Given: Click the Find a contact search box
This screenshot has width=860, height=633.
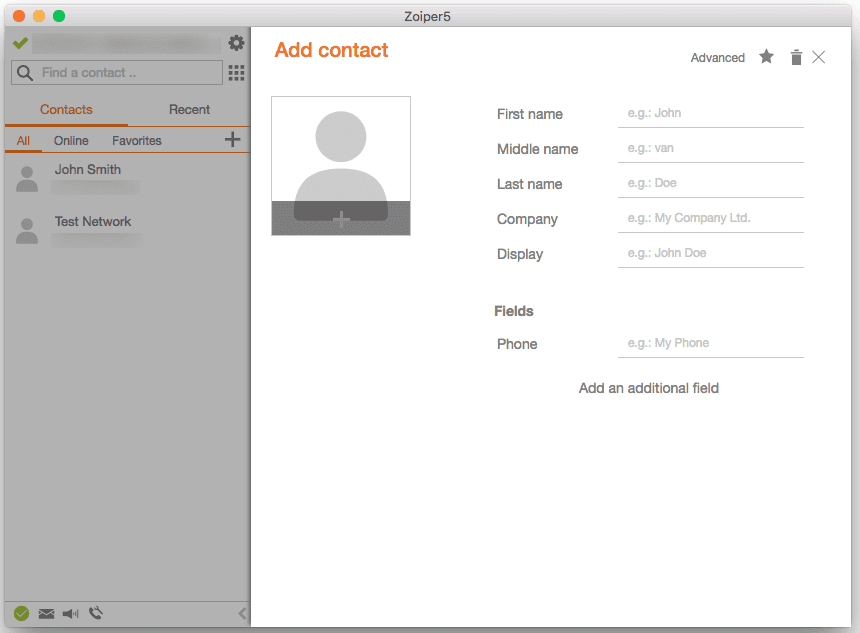Looking at the screenshot, I should pos(127,73).
